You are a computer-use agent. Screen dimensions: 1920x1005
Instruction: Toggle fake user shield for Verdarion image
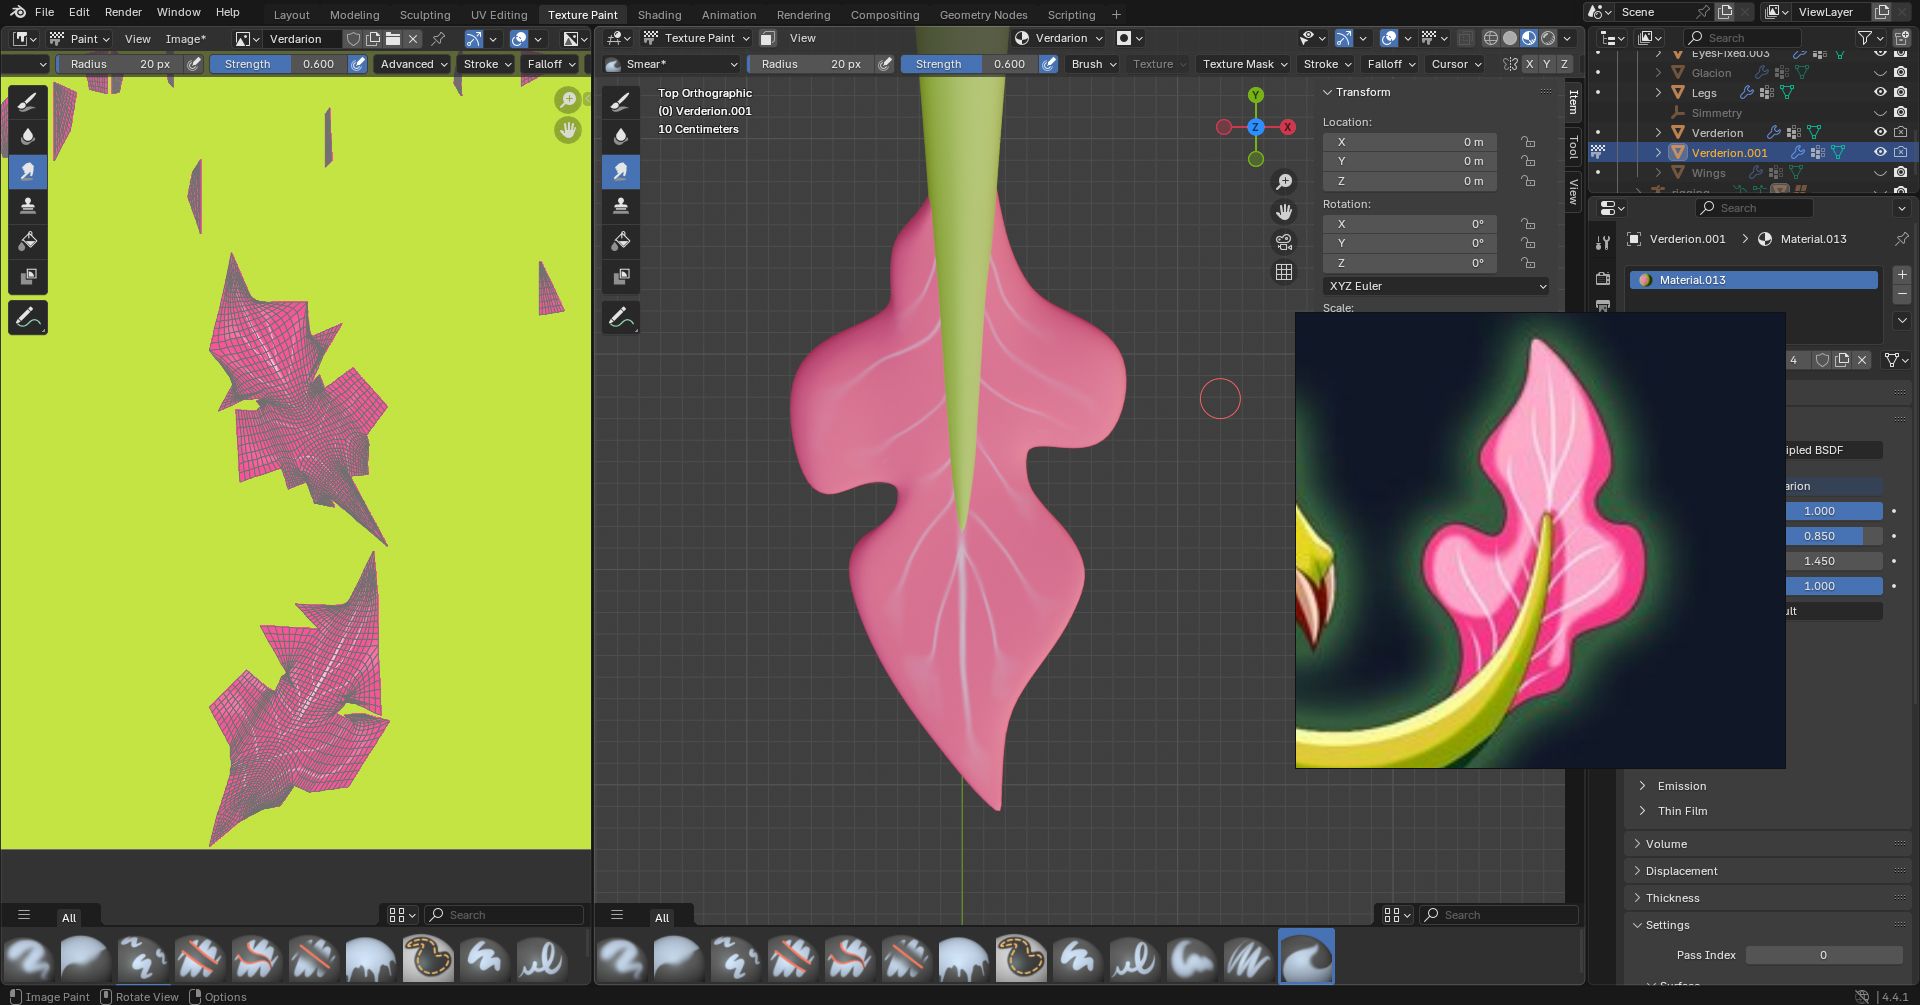click(353, 39)
